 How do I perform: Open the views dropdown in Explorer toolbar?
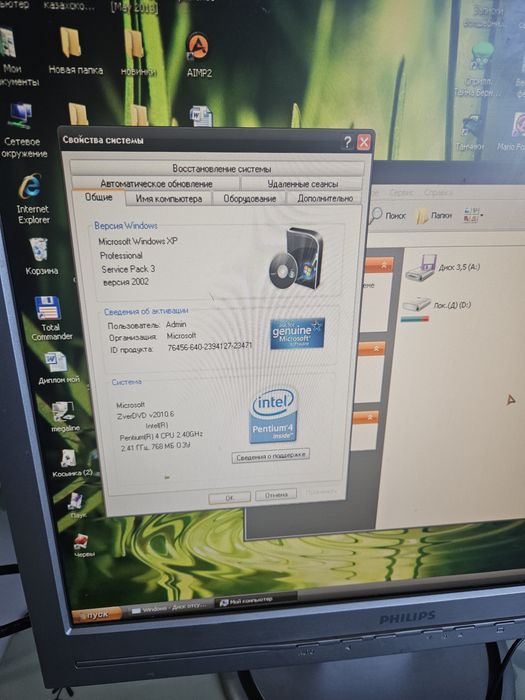(473, 215)
